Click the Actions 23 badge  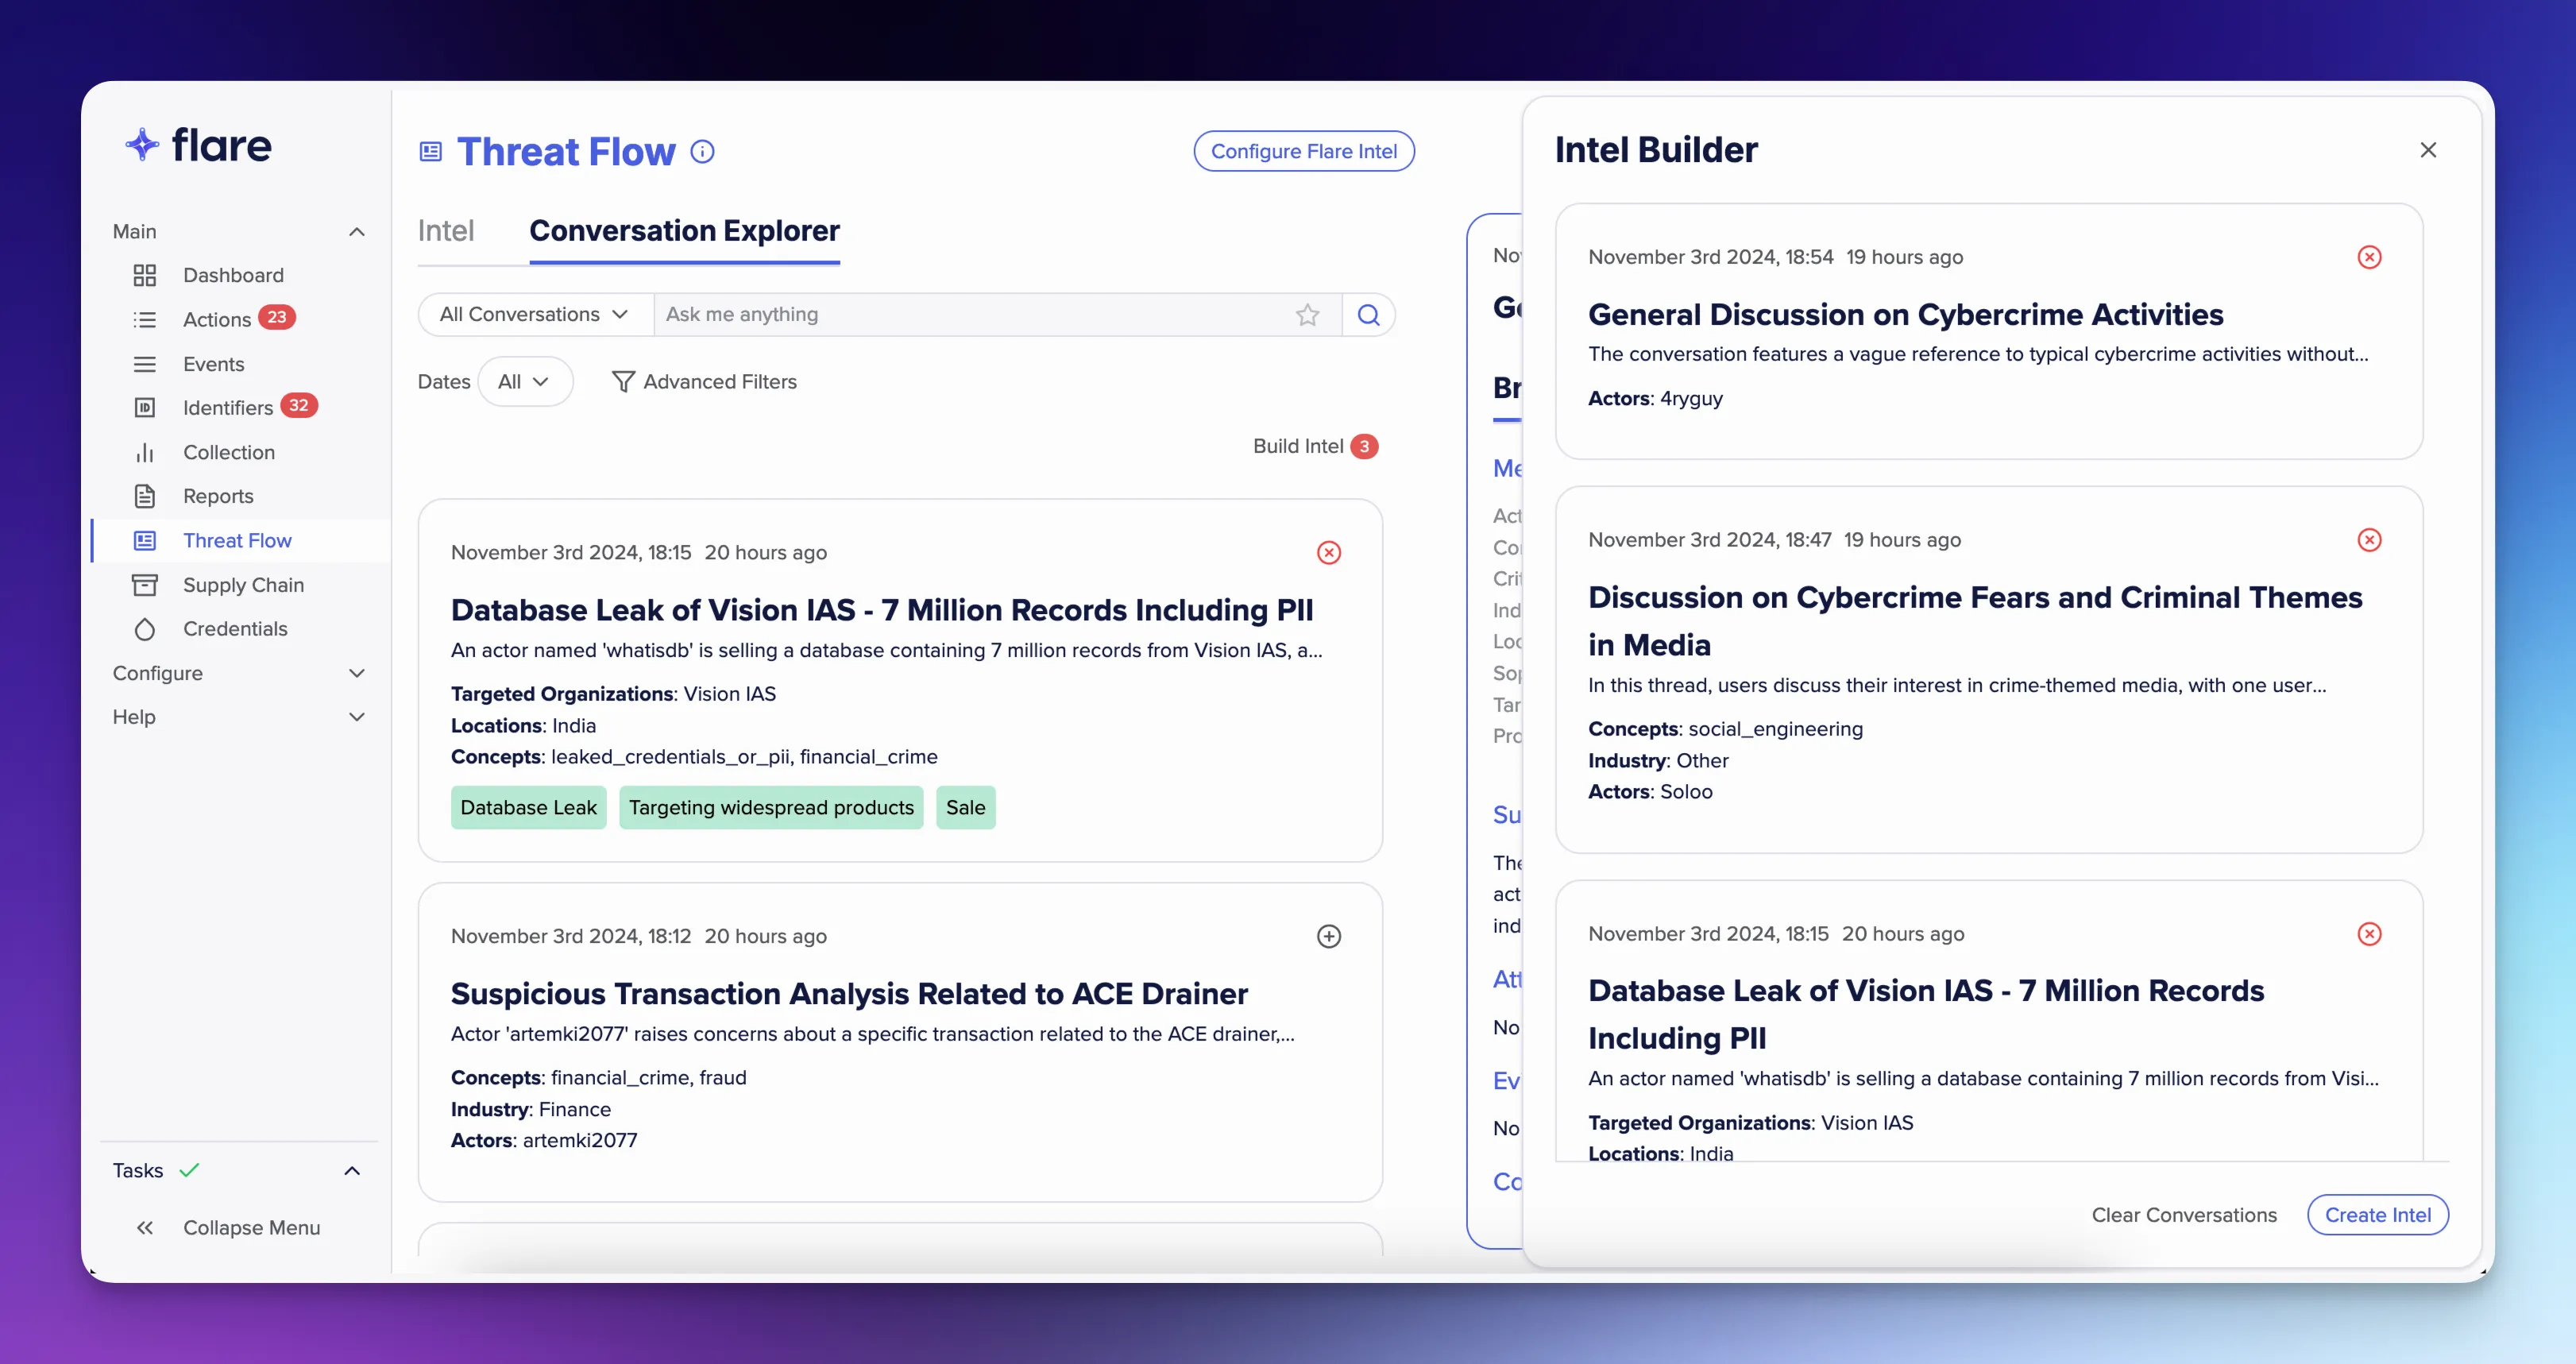click(277, 318)
